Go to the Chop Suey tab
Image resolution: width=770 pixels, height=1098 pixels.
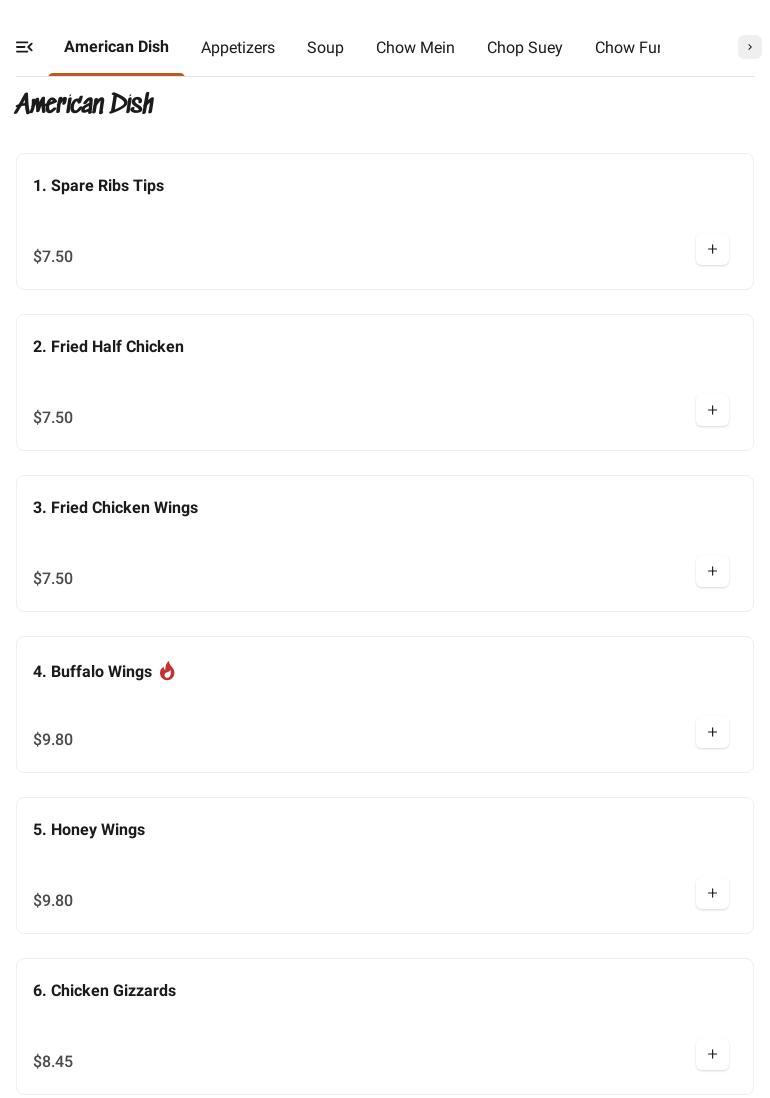(x=524, y=48)
